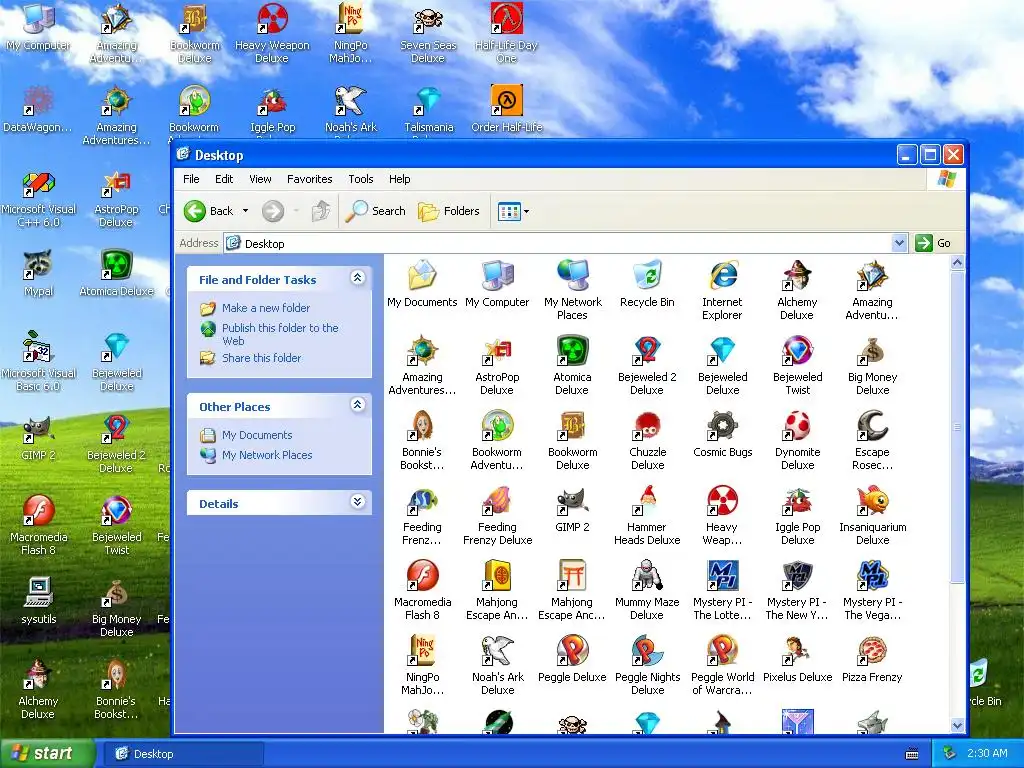
Task: Select Peggle Deluxe icon in the window
Action: point(572,652)
